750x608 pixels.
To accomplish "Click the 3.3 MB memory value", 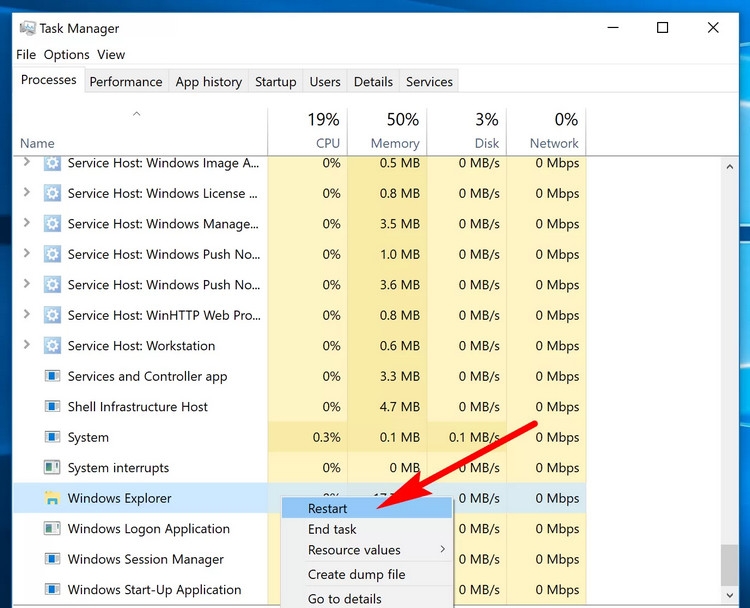I will pyautogui.click(x=399, y=376).
